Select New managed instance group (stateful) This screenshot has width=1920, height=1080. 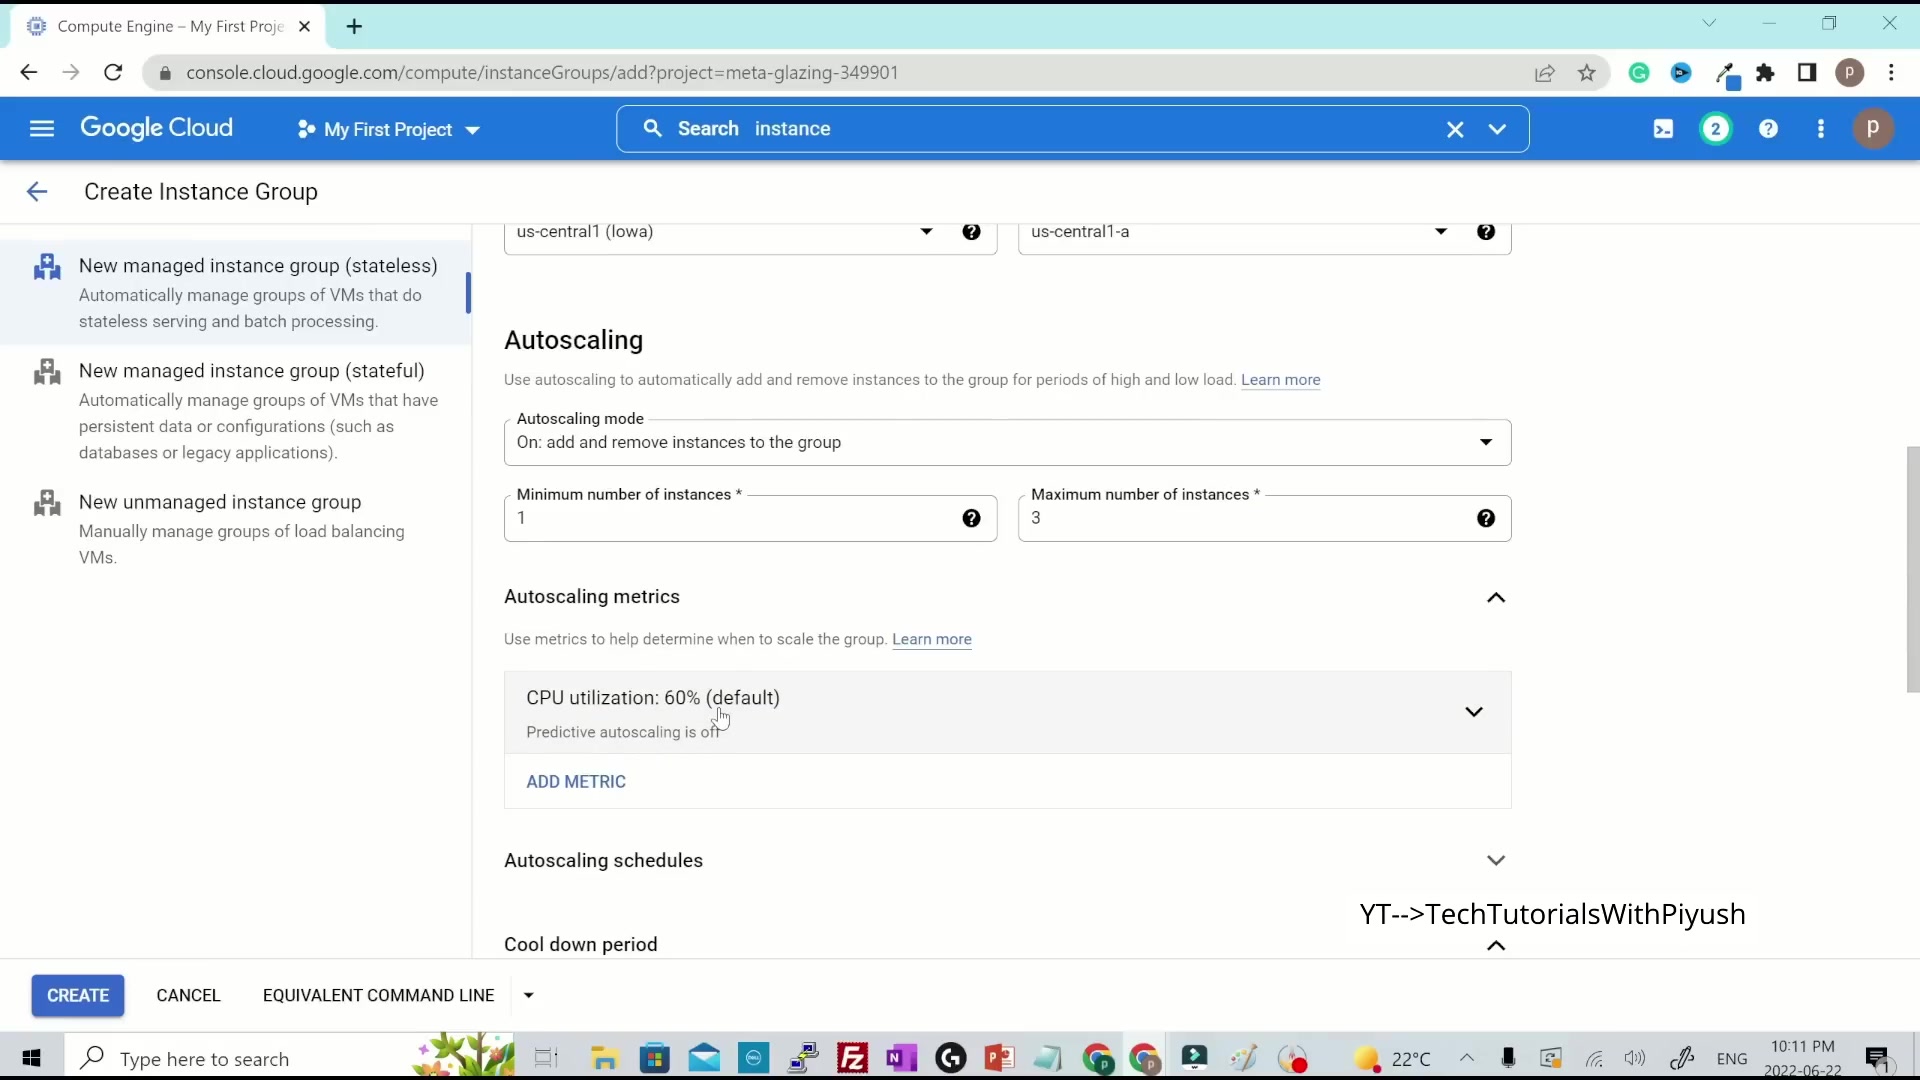(x=236, y=411)
